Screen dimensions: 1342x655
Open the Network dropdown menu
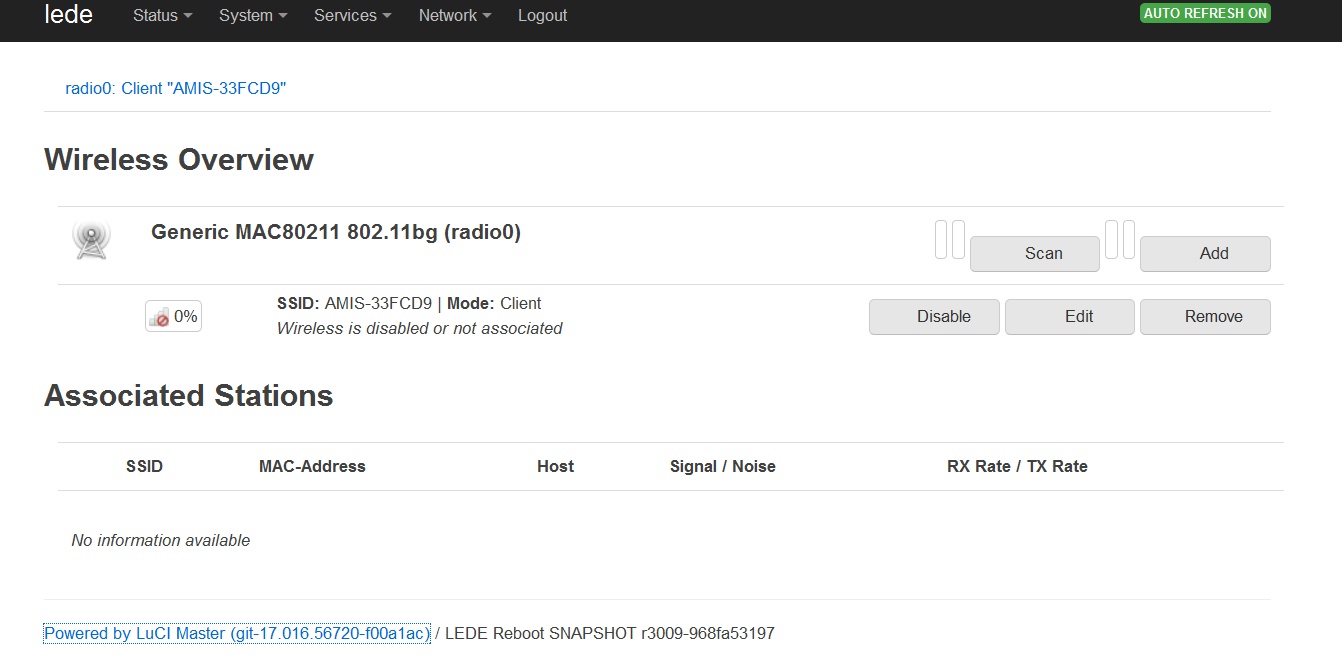[455, 16]
